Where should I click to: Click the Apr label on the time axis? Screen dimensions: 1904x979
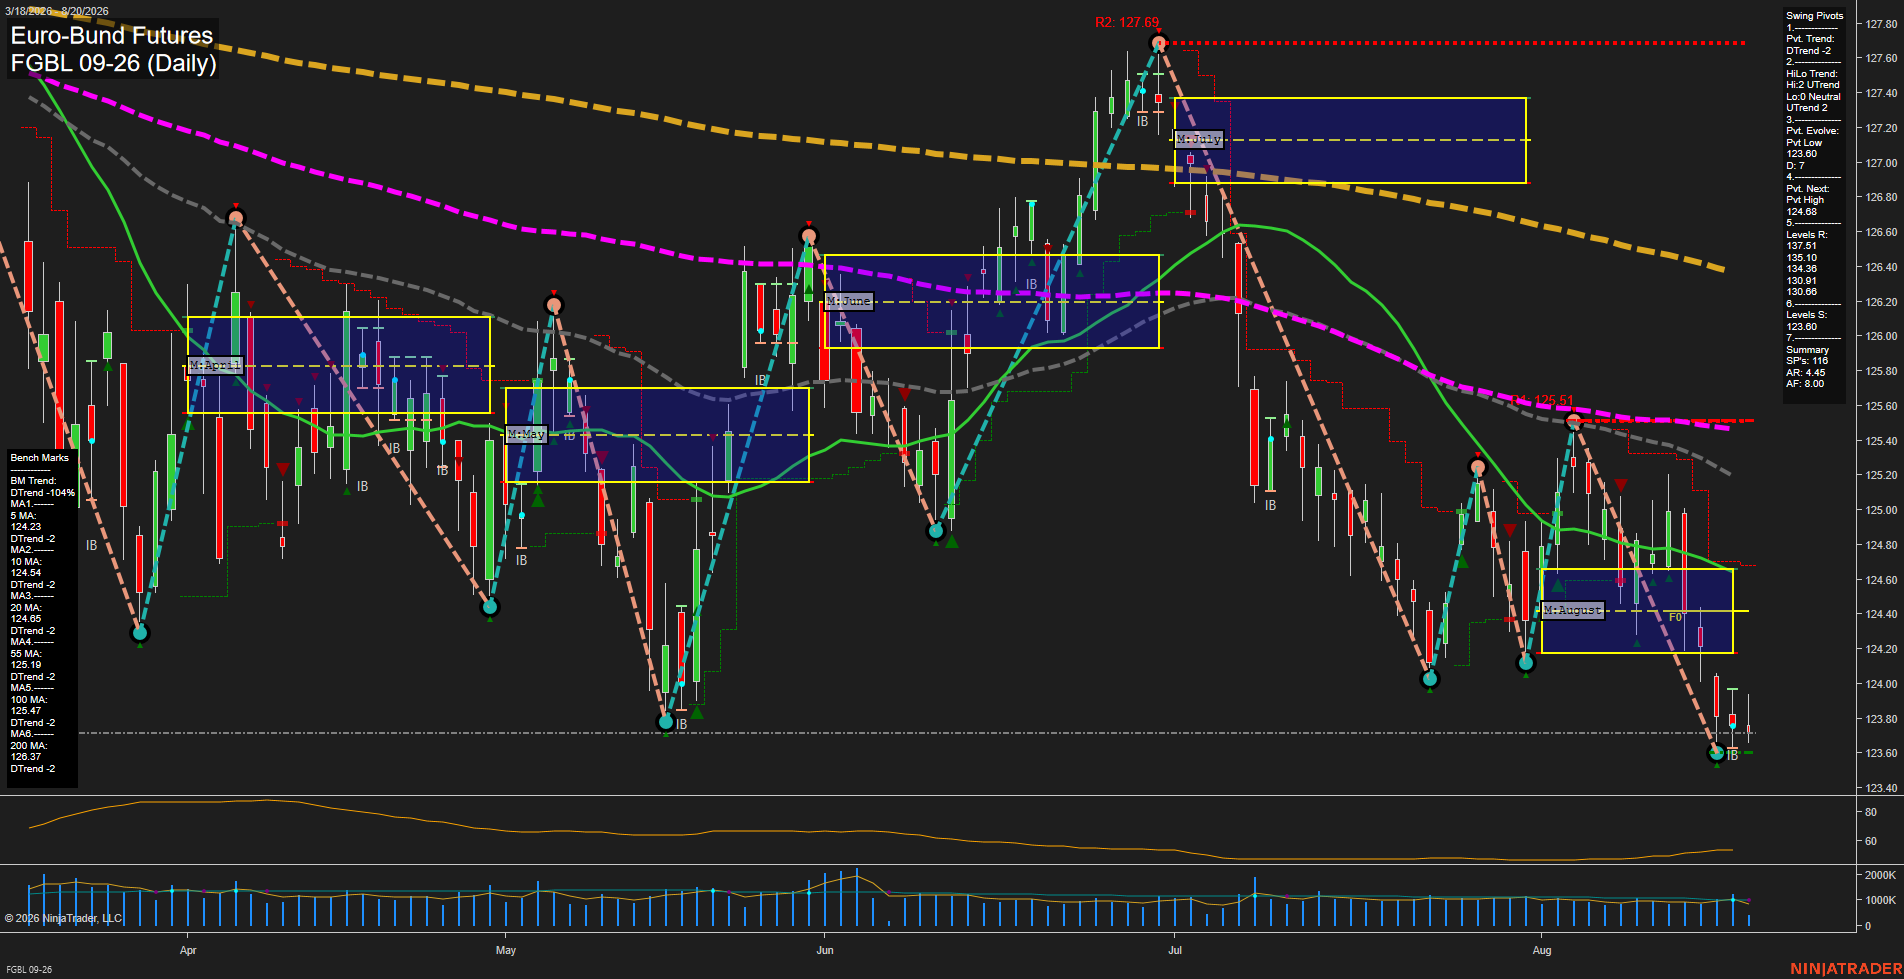(188, 950)
